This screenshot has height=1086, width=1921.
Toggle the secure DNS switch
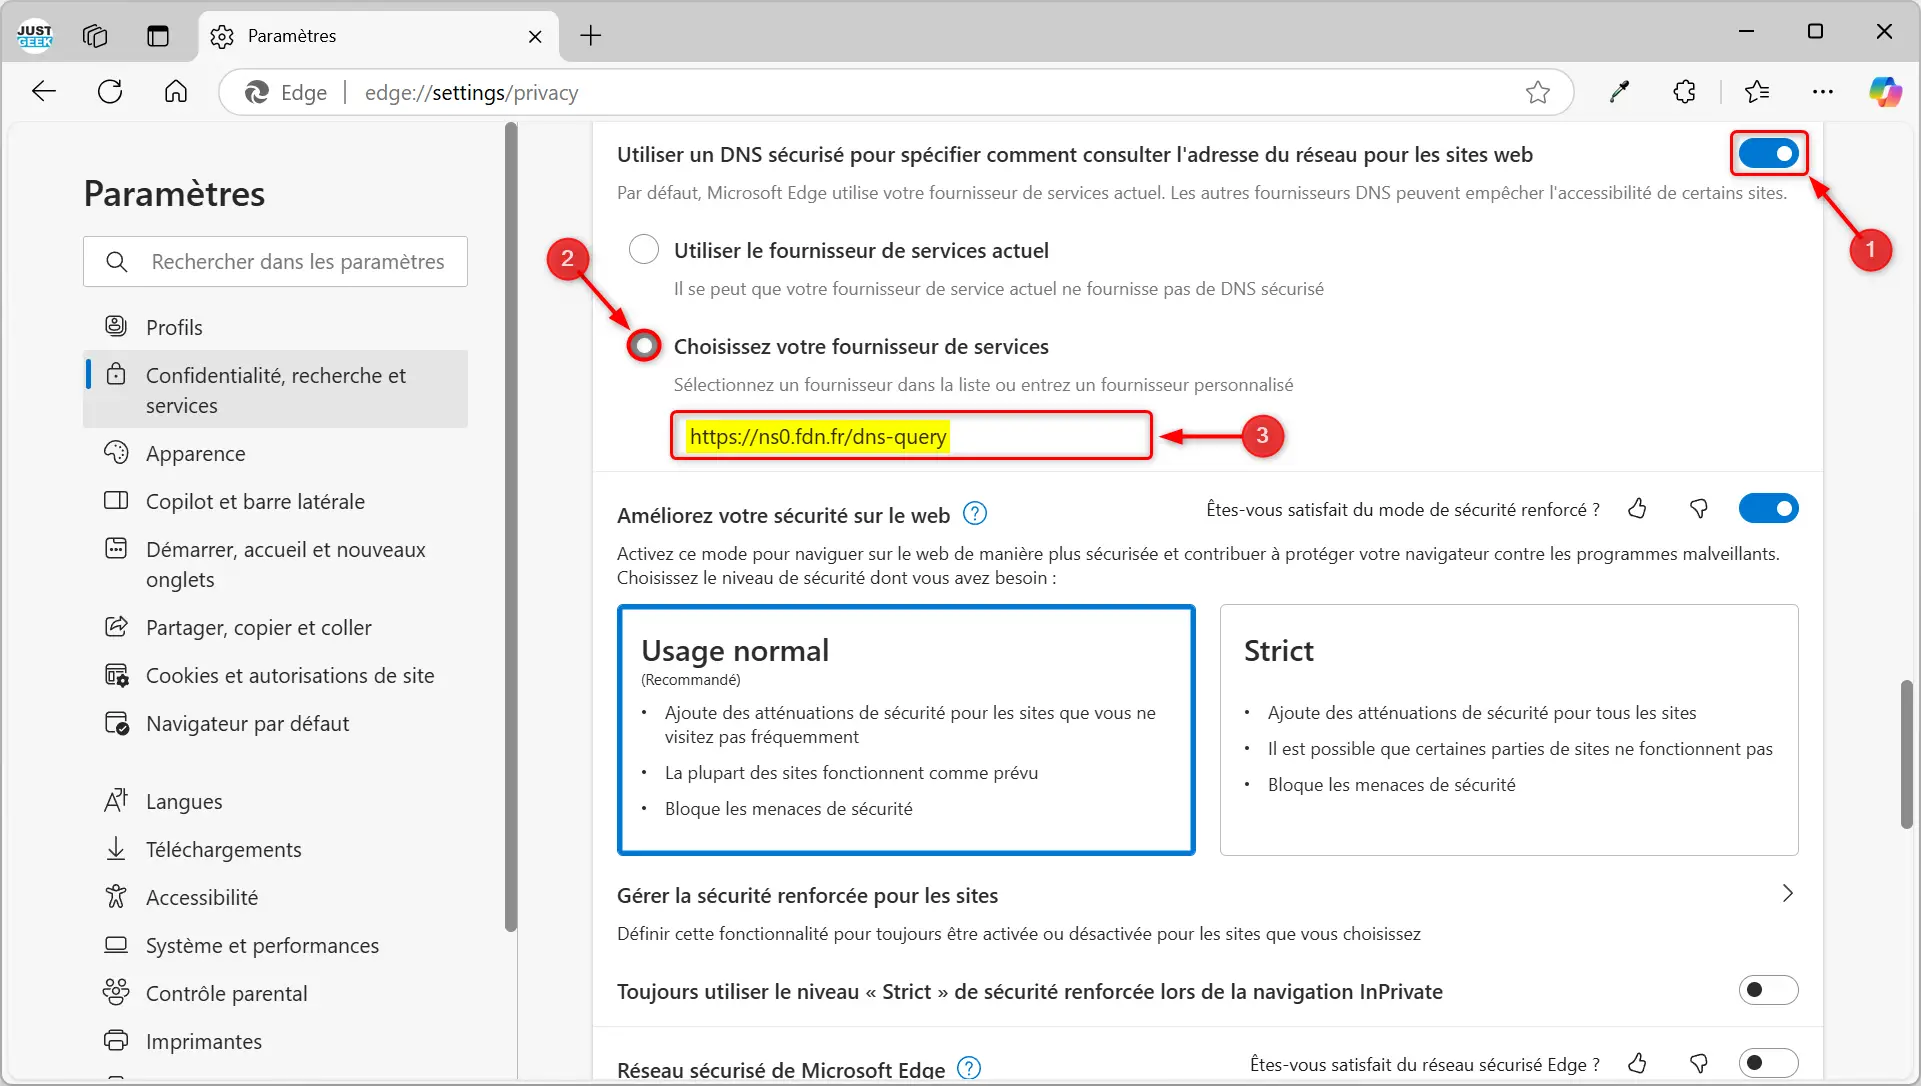click(1768, 154)
